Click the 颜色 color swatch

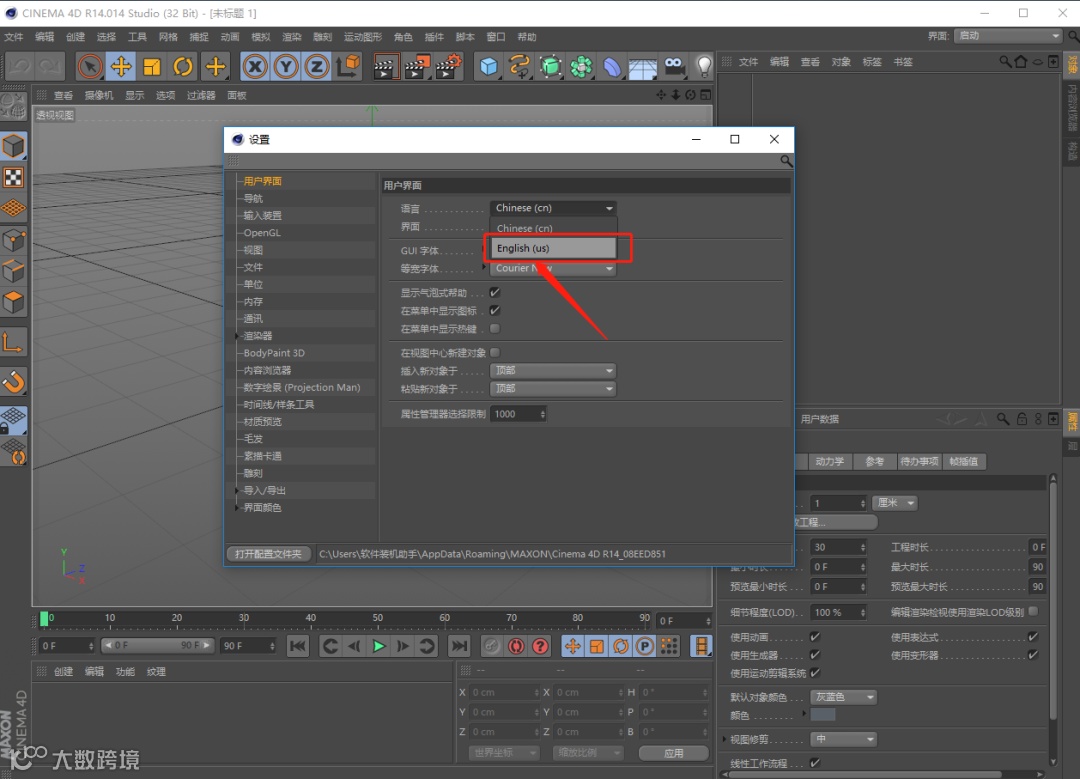823,715
